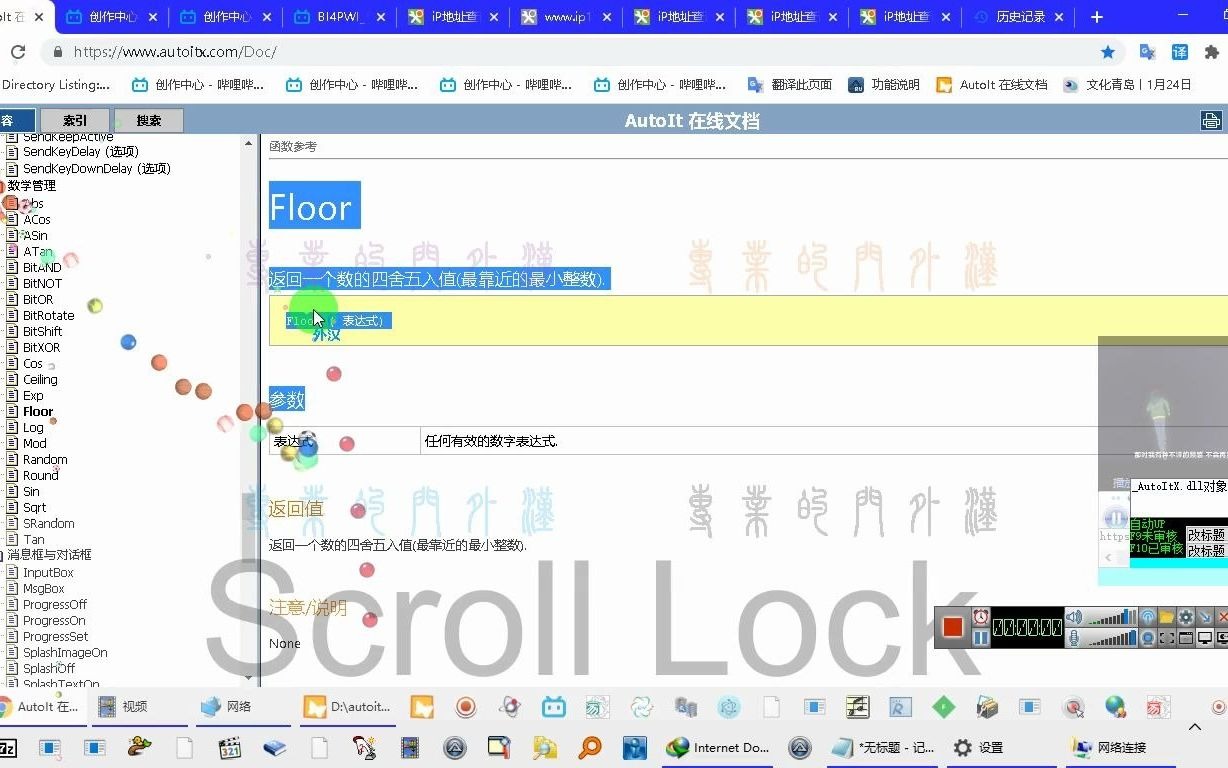The image size is (1228, 768).
Task: Pause the screen recording
Action: click(982, 637)
